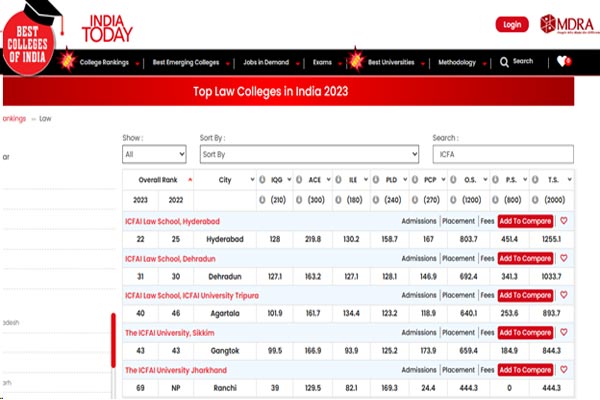This screenshot has height=400, width=600.
Task: Click the info icon beside P.S. header
Action: coord(495,180)
